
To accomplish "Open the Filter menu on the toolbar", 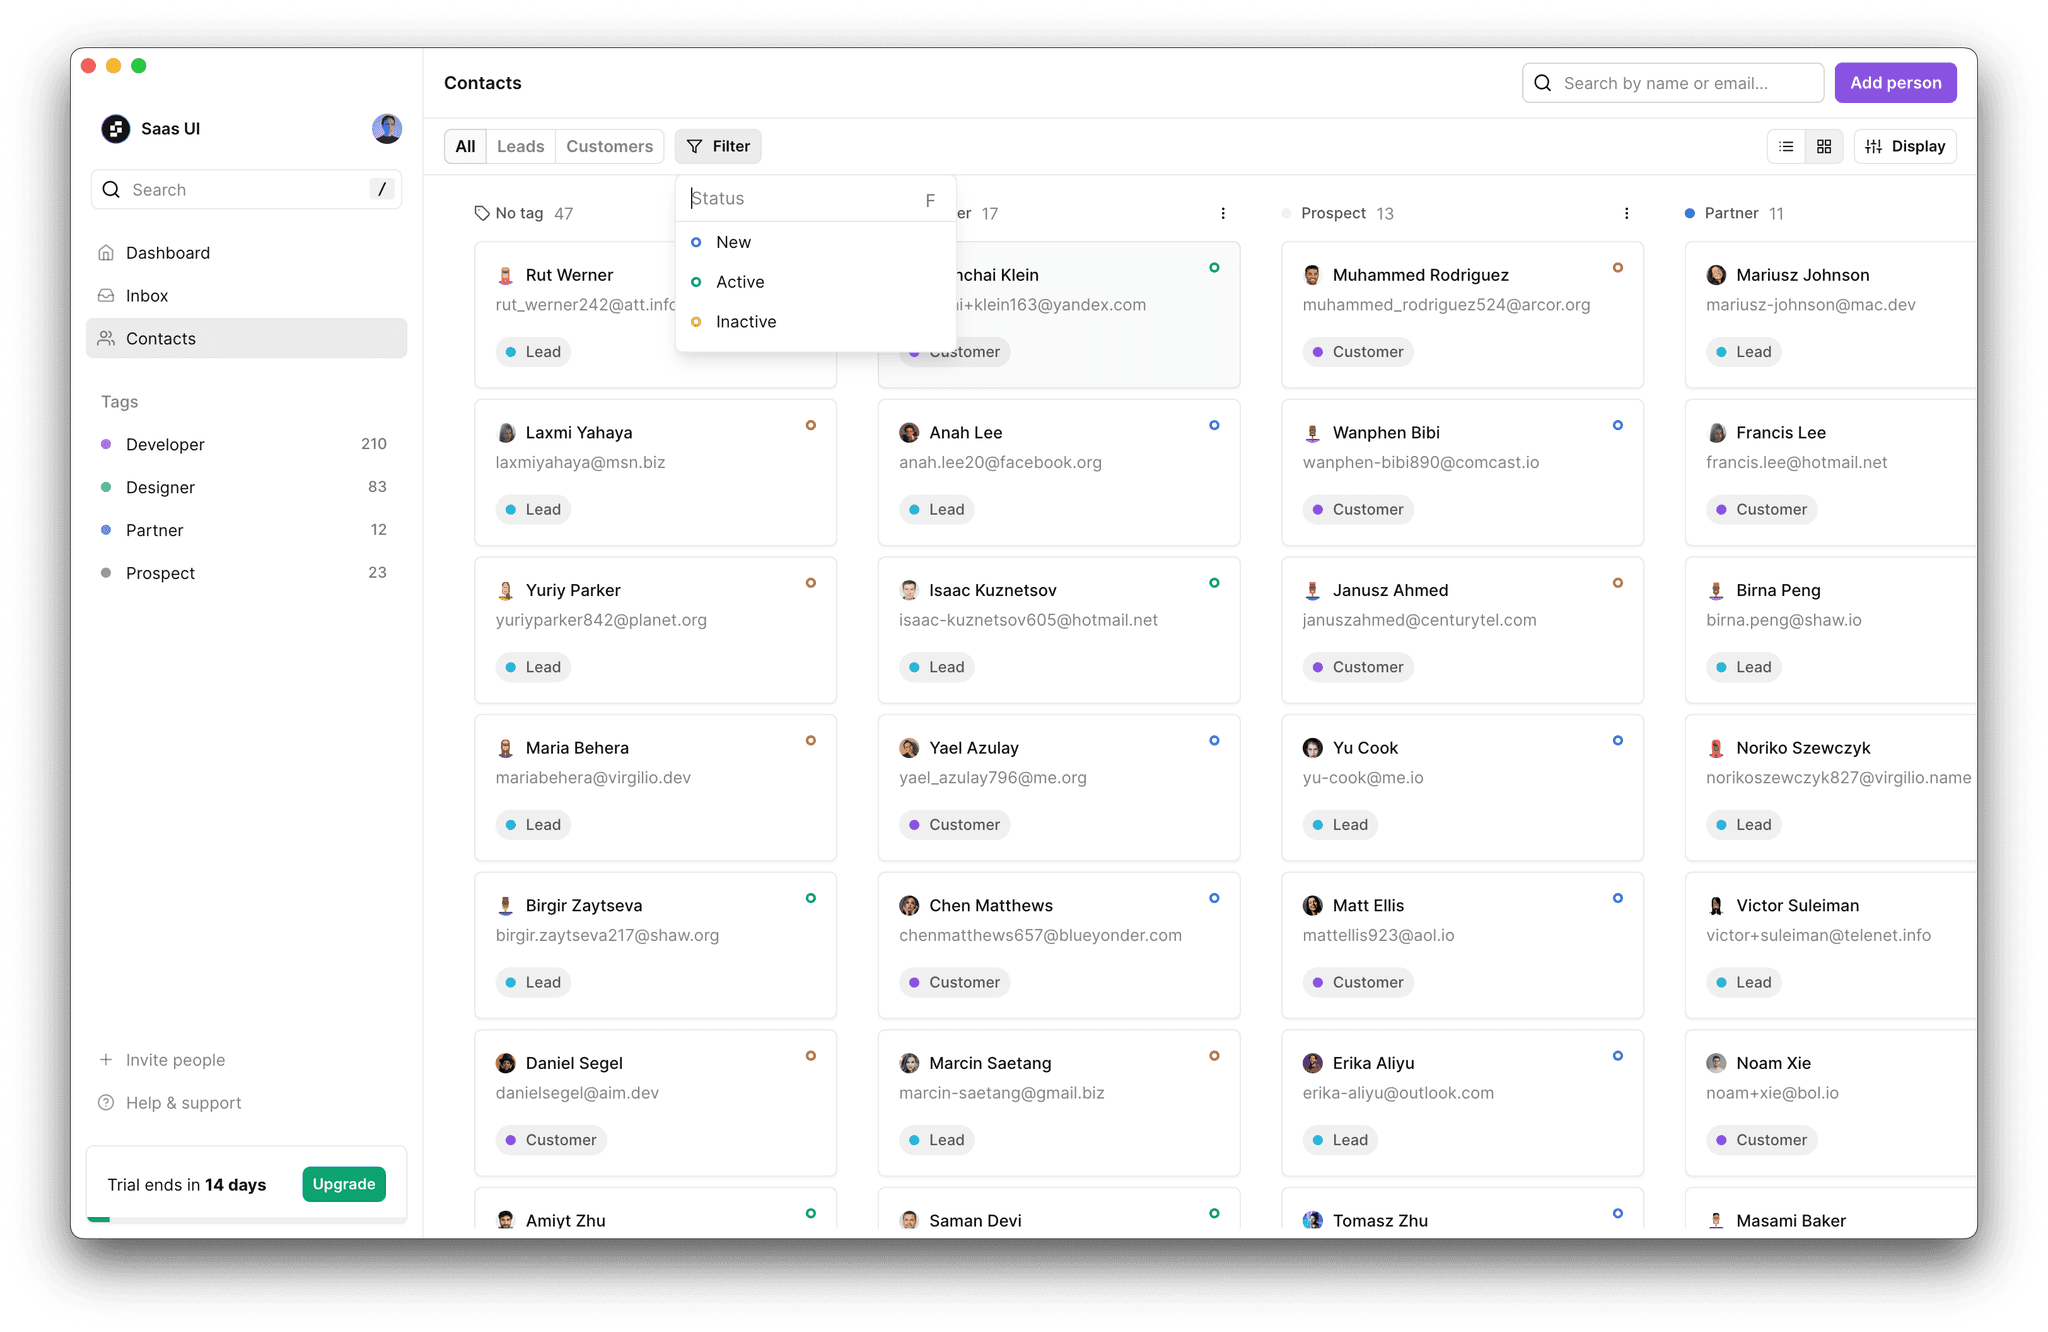I will pyautogui.click(x=718, y=146).
